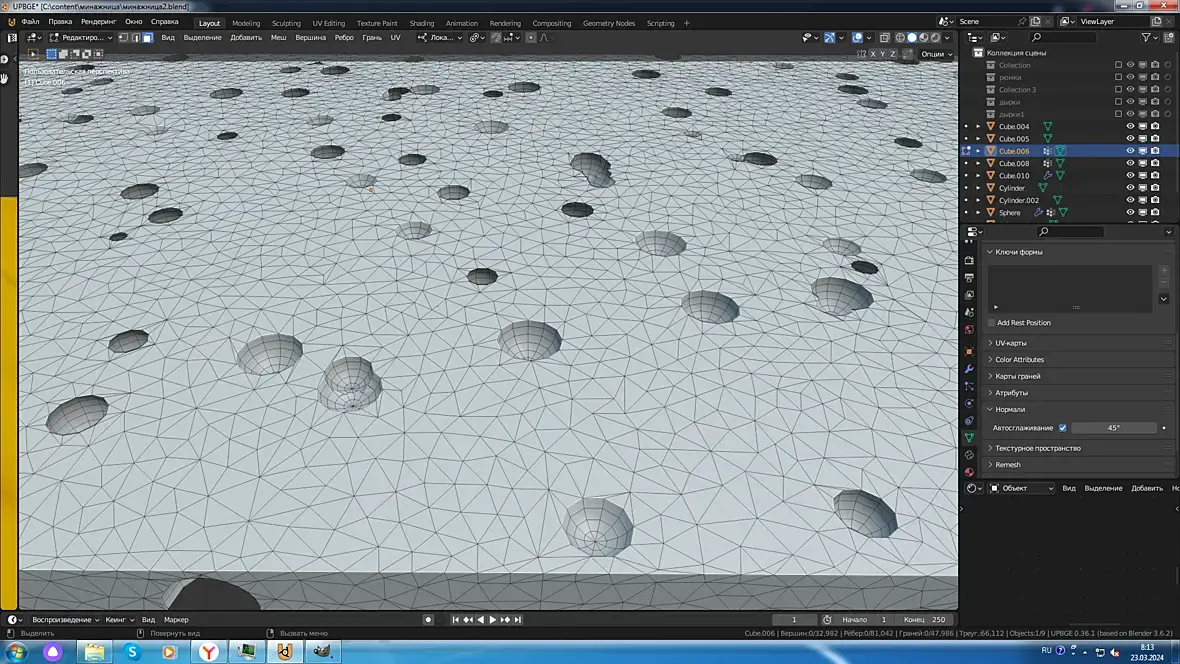Open the Material properties tab
The width and height of the screenshot is (1180, 664).
[x=969, y=472]
